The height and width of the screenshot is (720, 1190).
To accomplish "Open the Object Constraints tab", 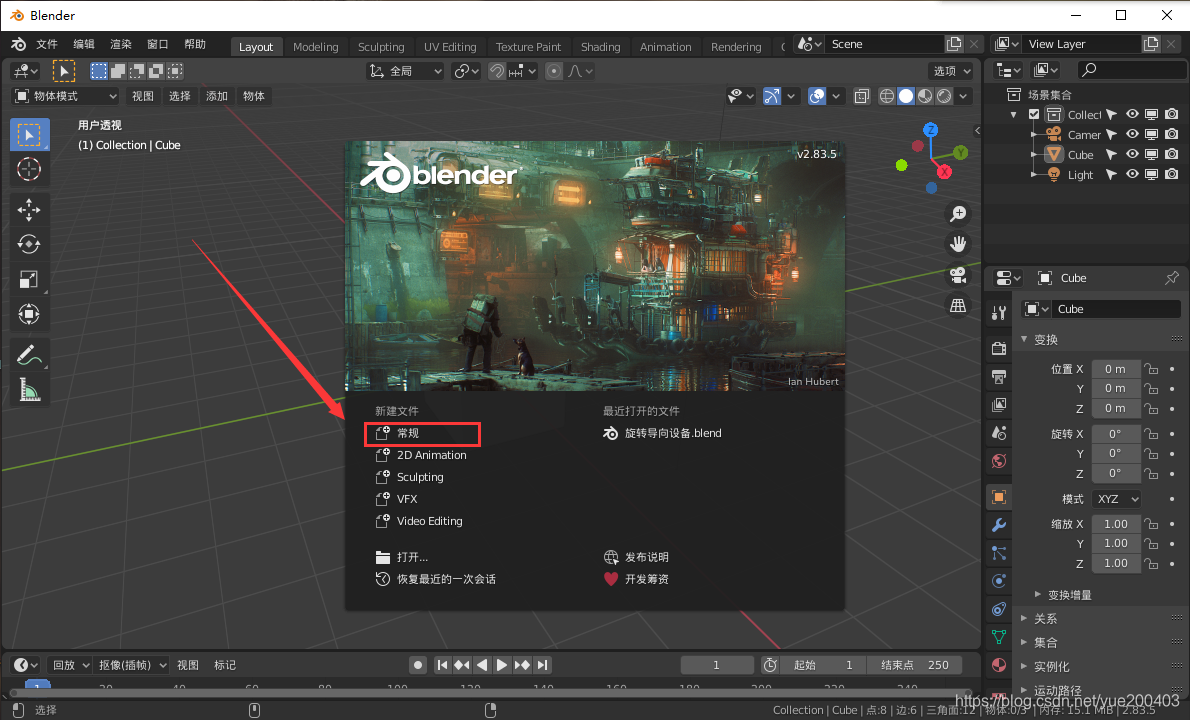I will [999, 609].
